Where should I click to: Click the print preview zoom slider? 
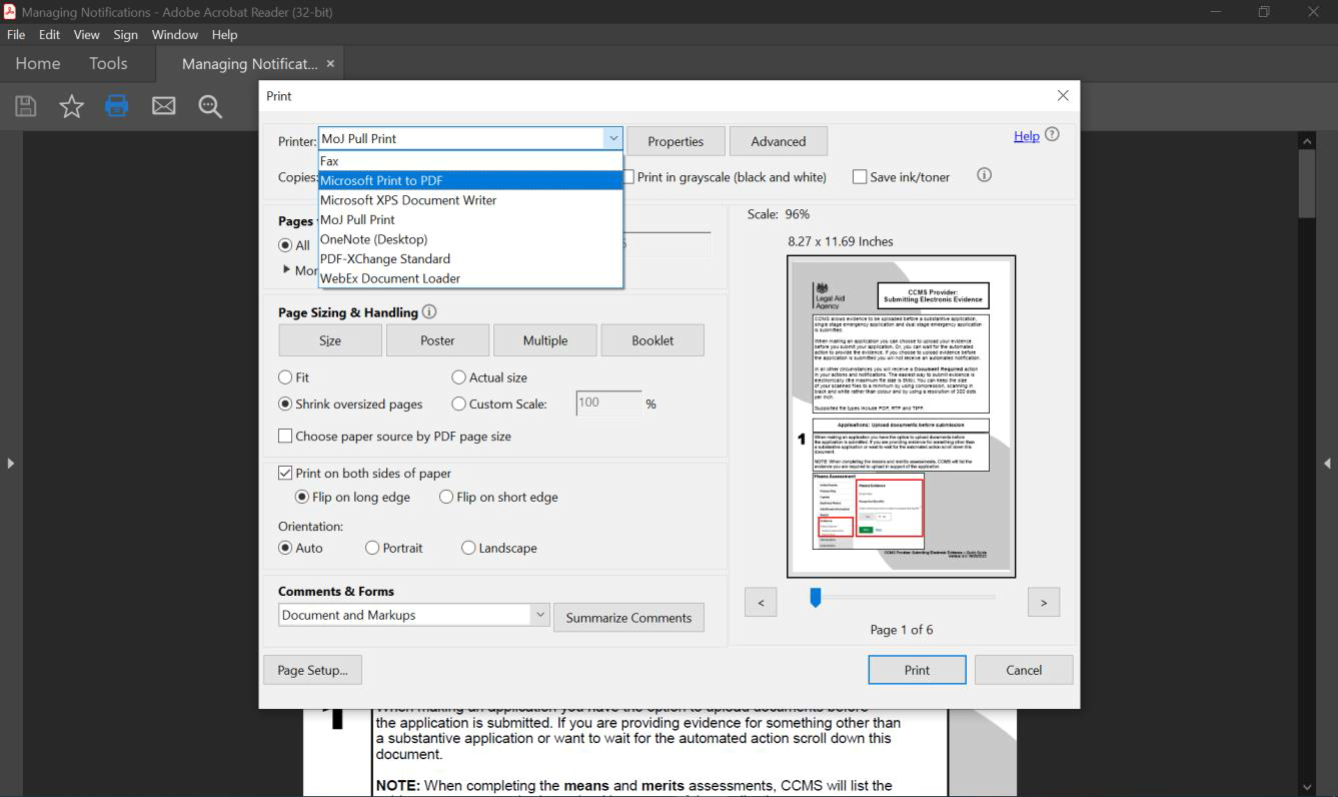click(x=814, y=595)
